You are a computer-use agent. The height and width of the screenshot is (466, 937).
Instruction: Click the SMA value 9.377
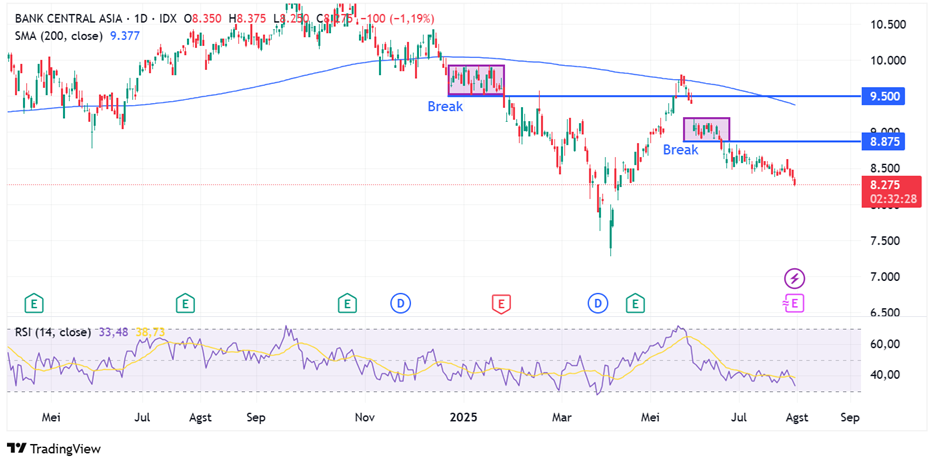(x=125, y=36)
